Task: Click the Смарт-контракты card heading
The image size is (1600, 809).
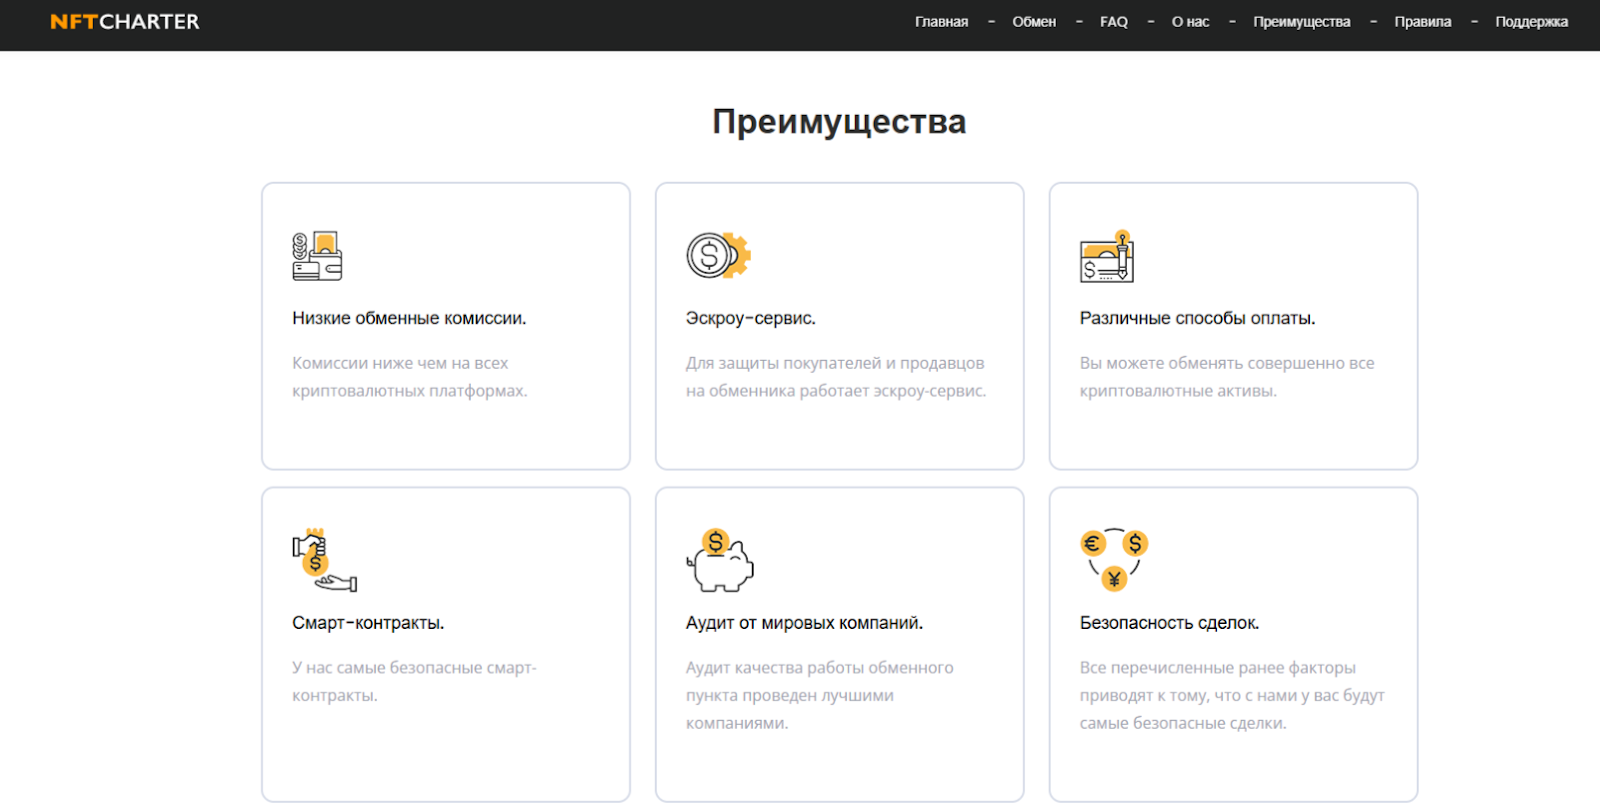Action: (x=368, y=623)
